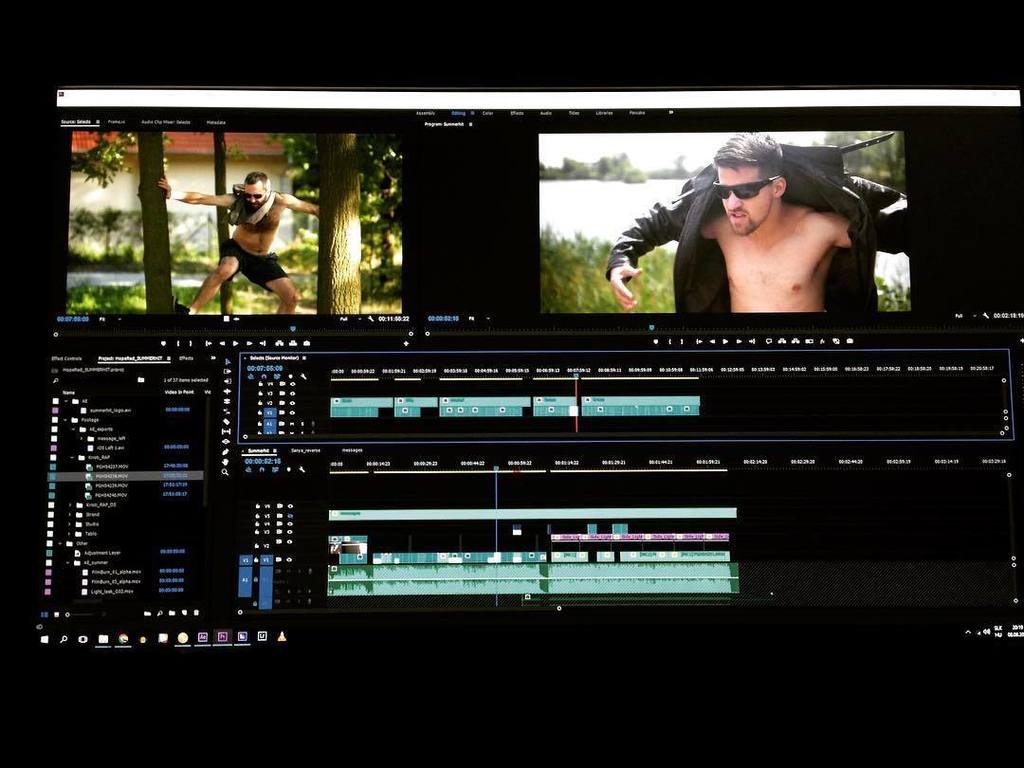Click the Source monitor playhead marker

293,328
